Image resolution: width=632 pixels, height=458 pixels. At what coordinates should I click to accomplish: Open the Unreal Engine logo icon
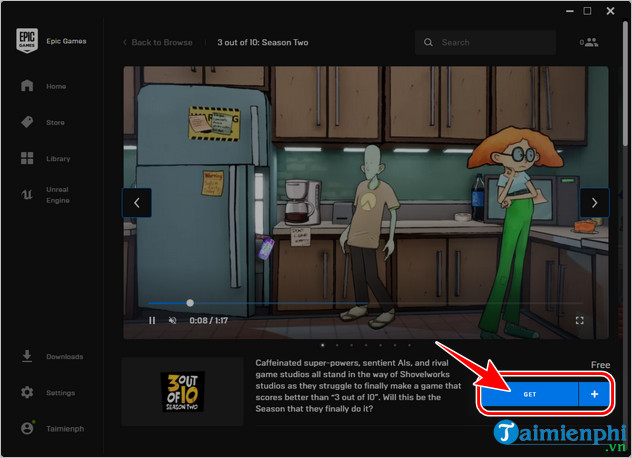27,195
